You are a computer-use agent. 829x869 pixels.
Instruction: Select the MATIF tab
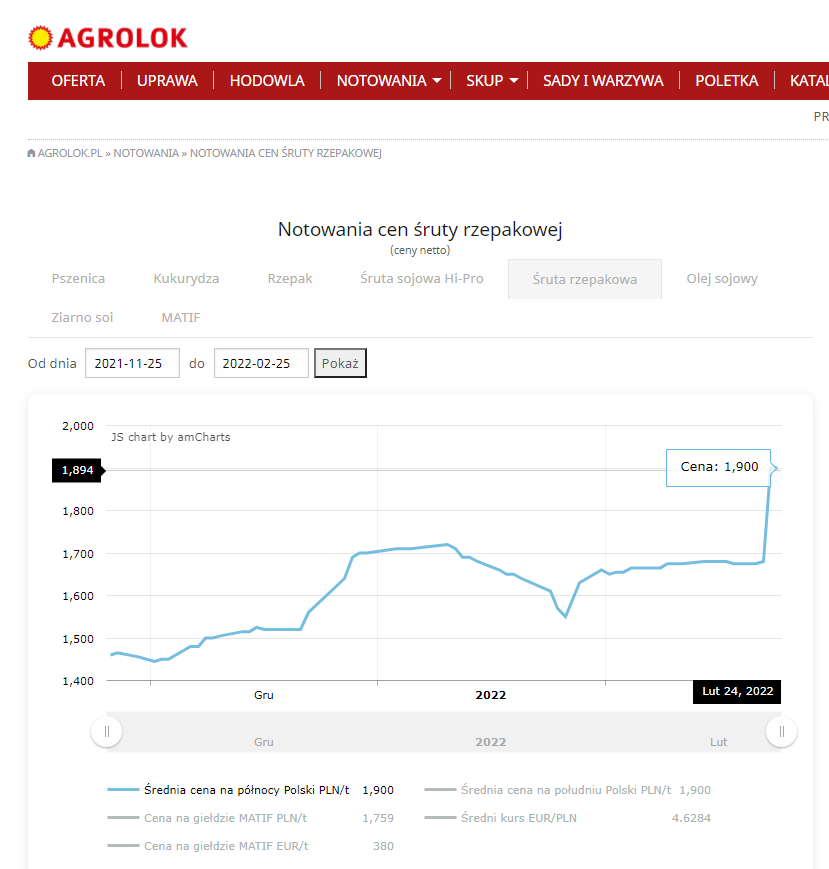pyautogui.click(x=181, y=317)
